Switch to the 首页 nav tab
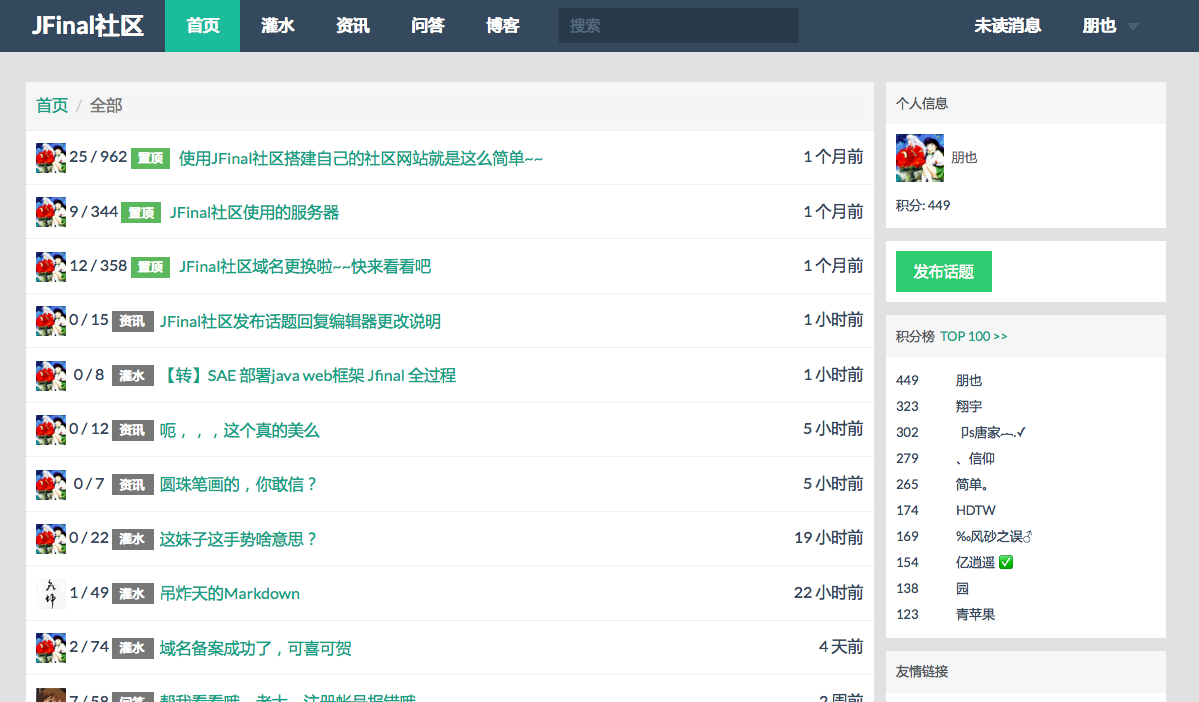The image size is (1199, 702). pos(203,26)
